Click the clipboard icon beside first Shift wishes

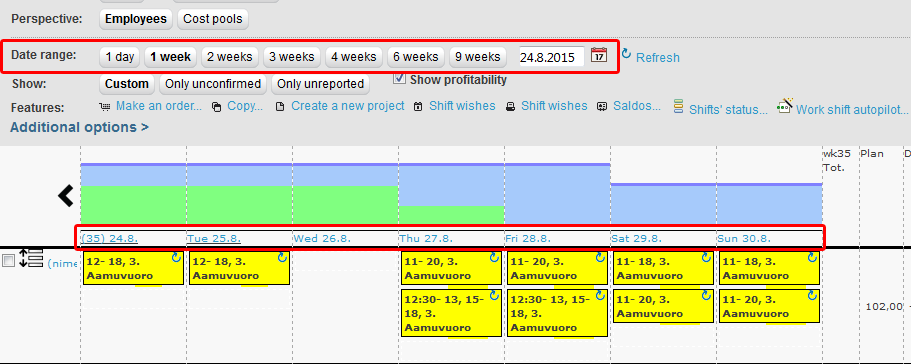pos(418,107)
